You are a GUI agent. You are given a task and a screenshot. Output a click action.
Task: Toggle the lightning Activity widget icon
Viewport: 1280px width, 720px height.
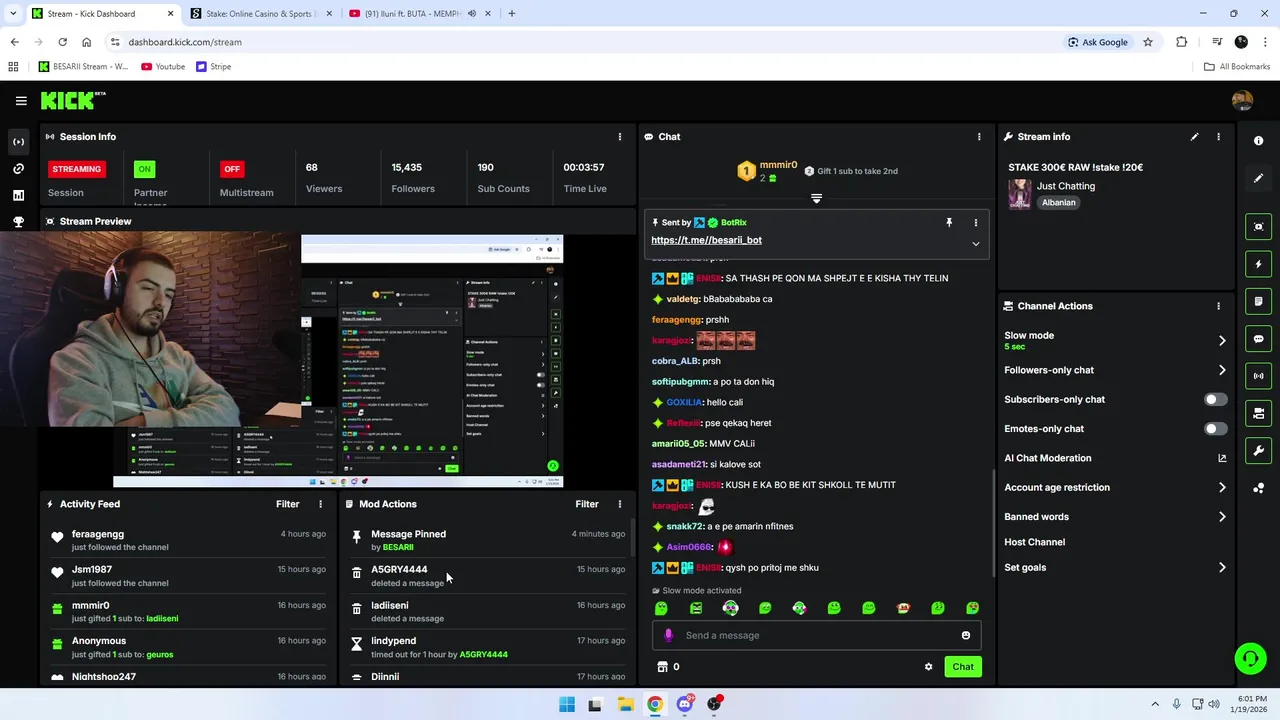point(1258,264)
